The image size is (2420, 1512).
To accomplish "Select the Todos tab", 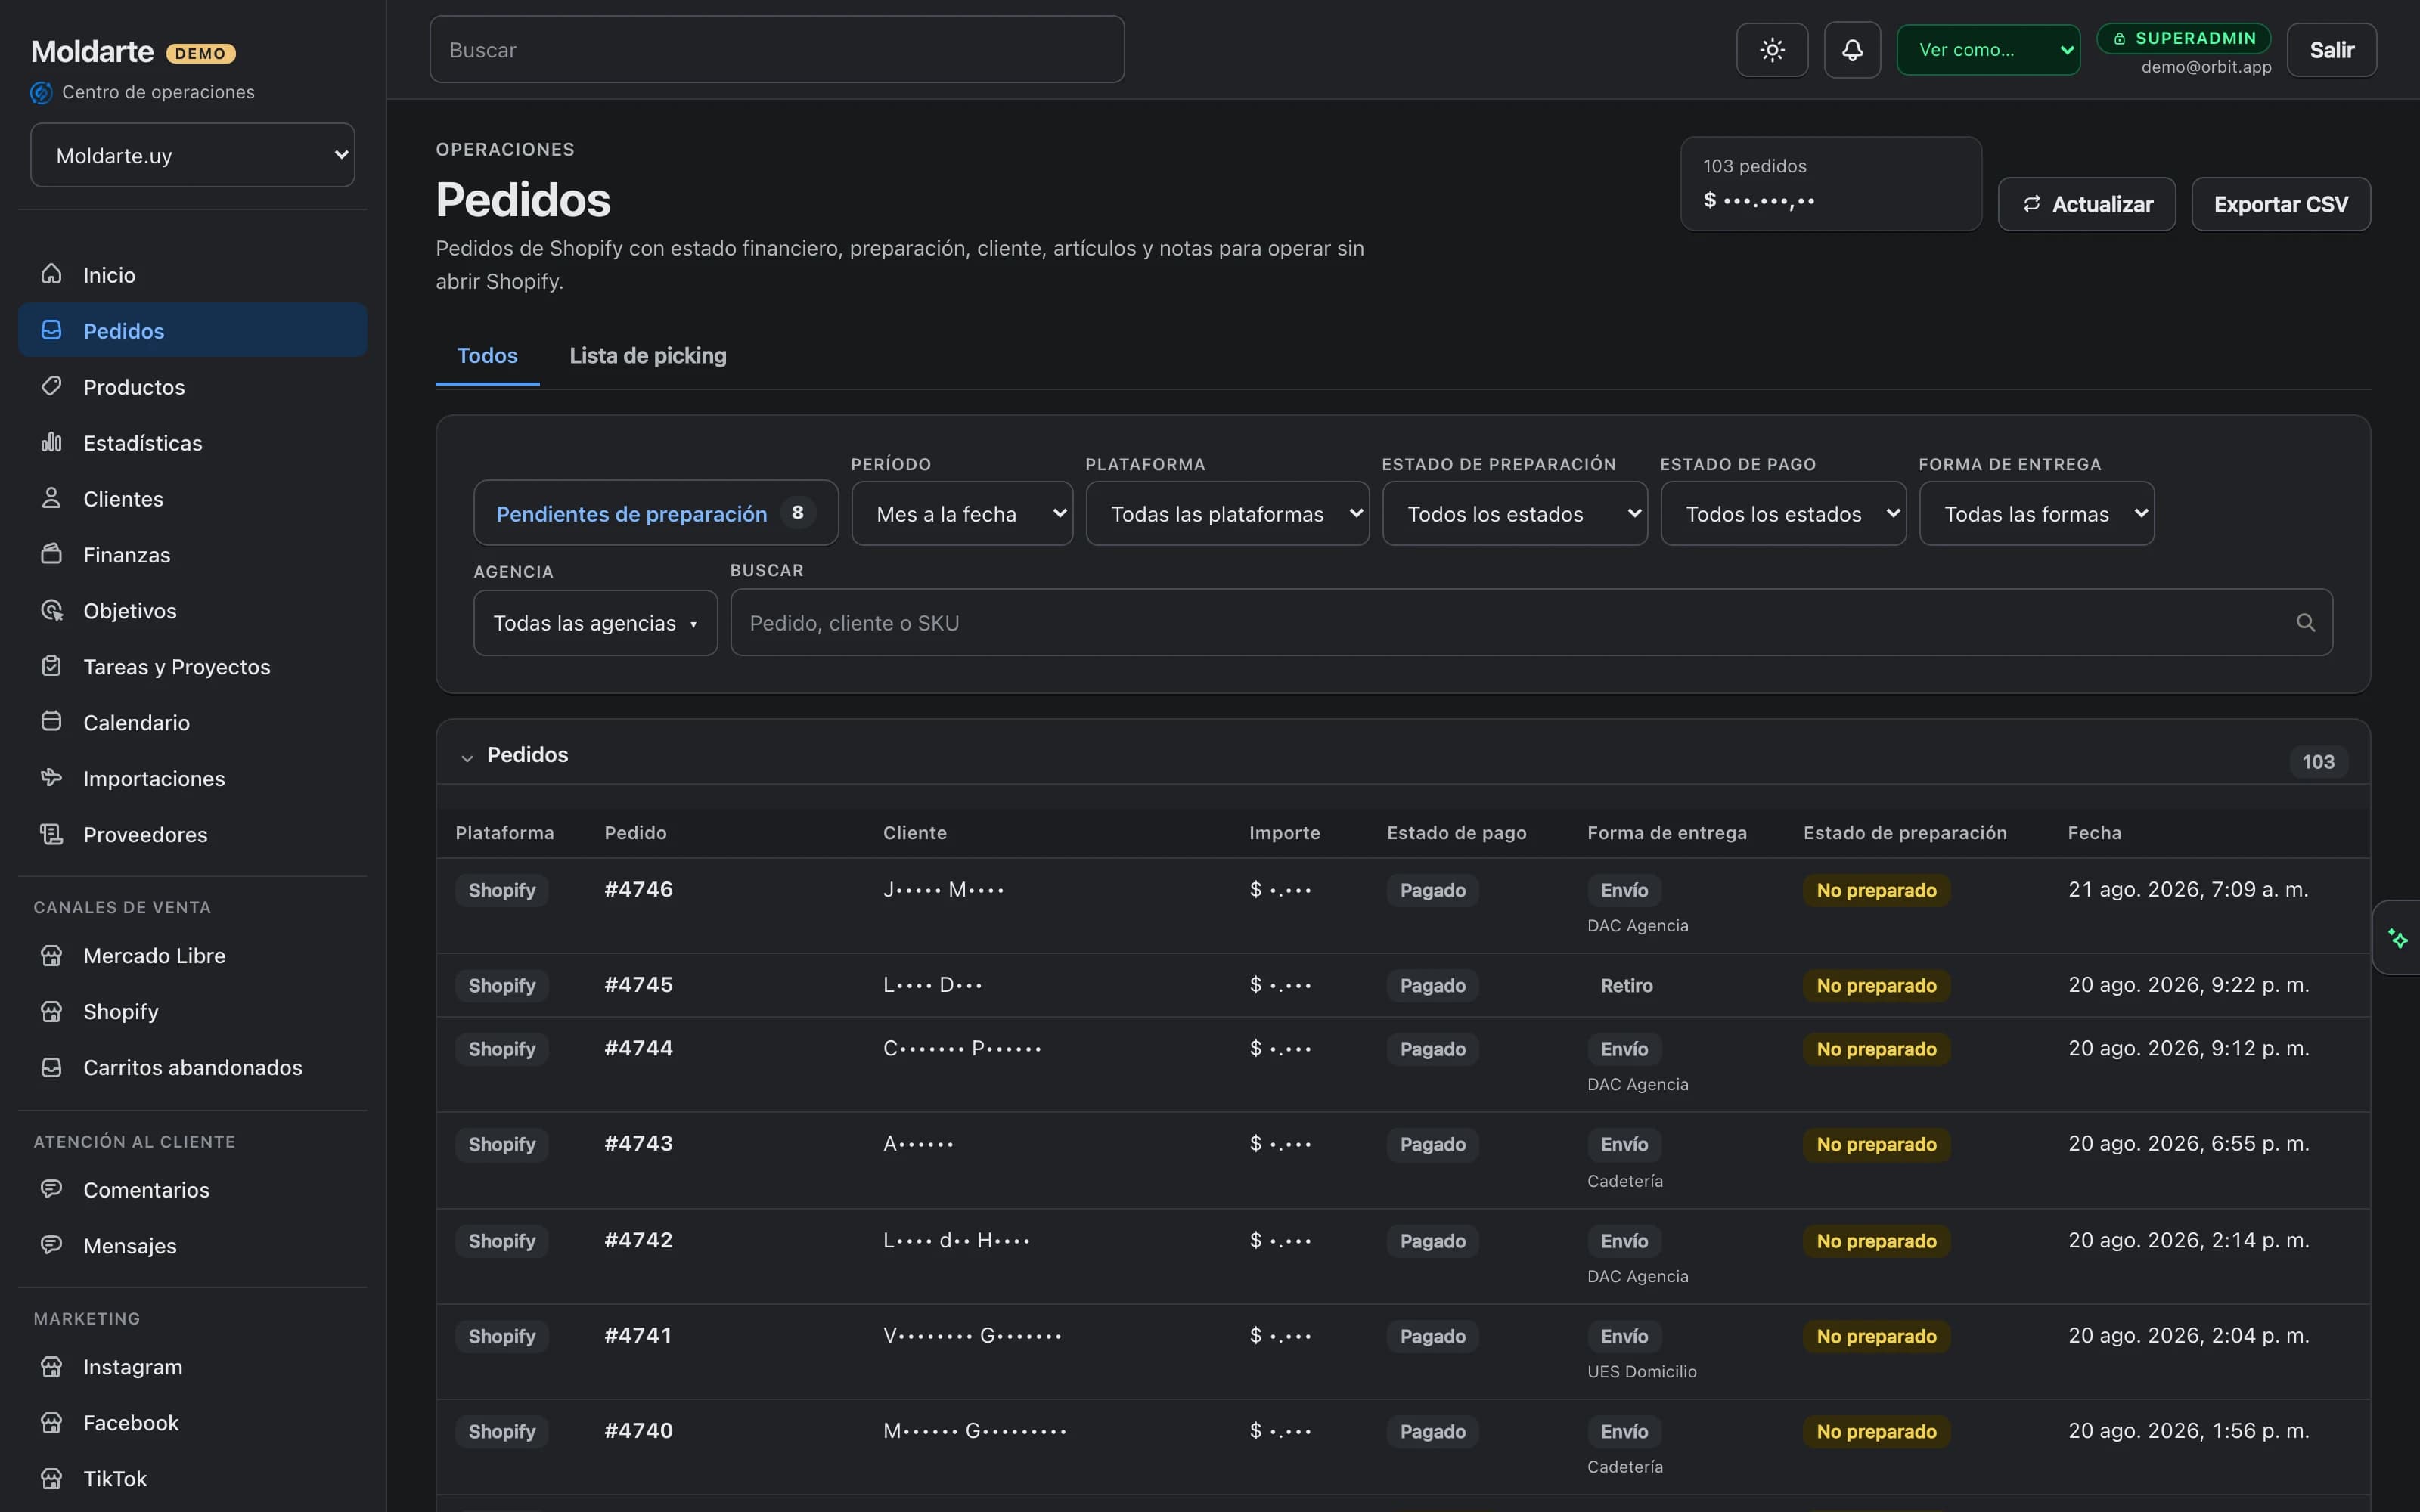I will tap(487, 356).
